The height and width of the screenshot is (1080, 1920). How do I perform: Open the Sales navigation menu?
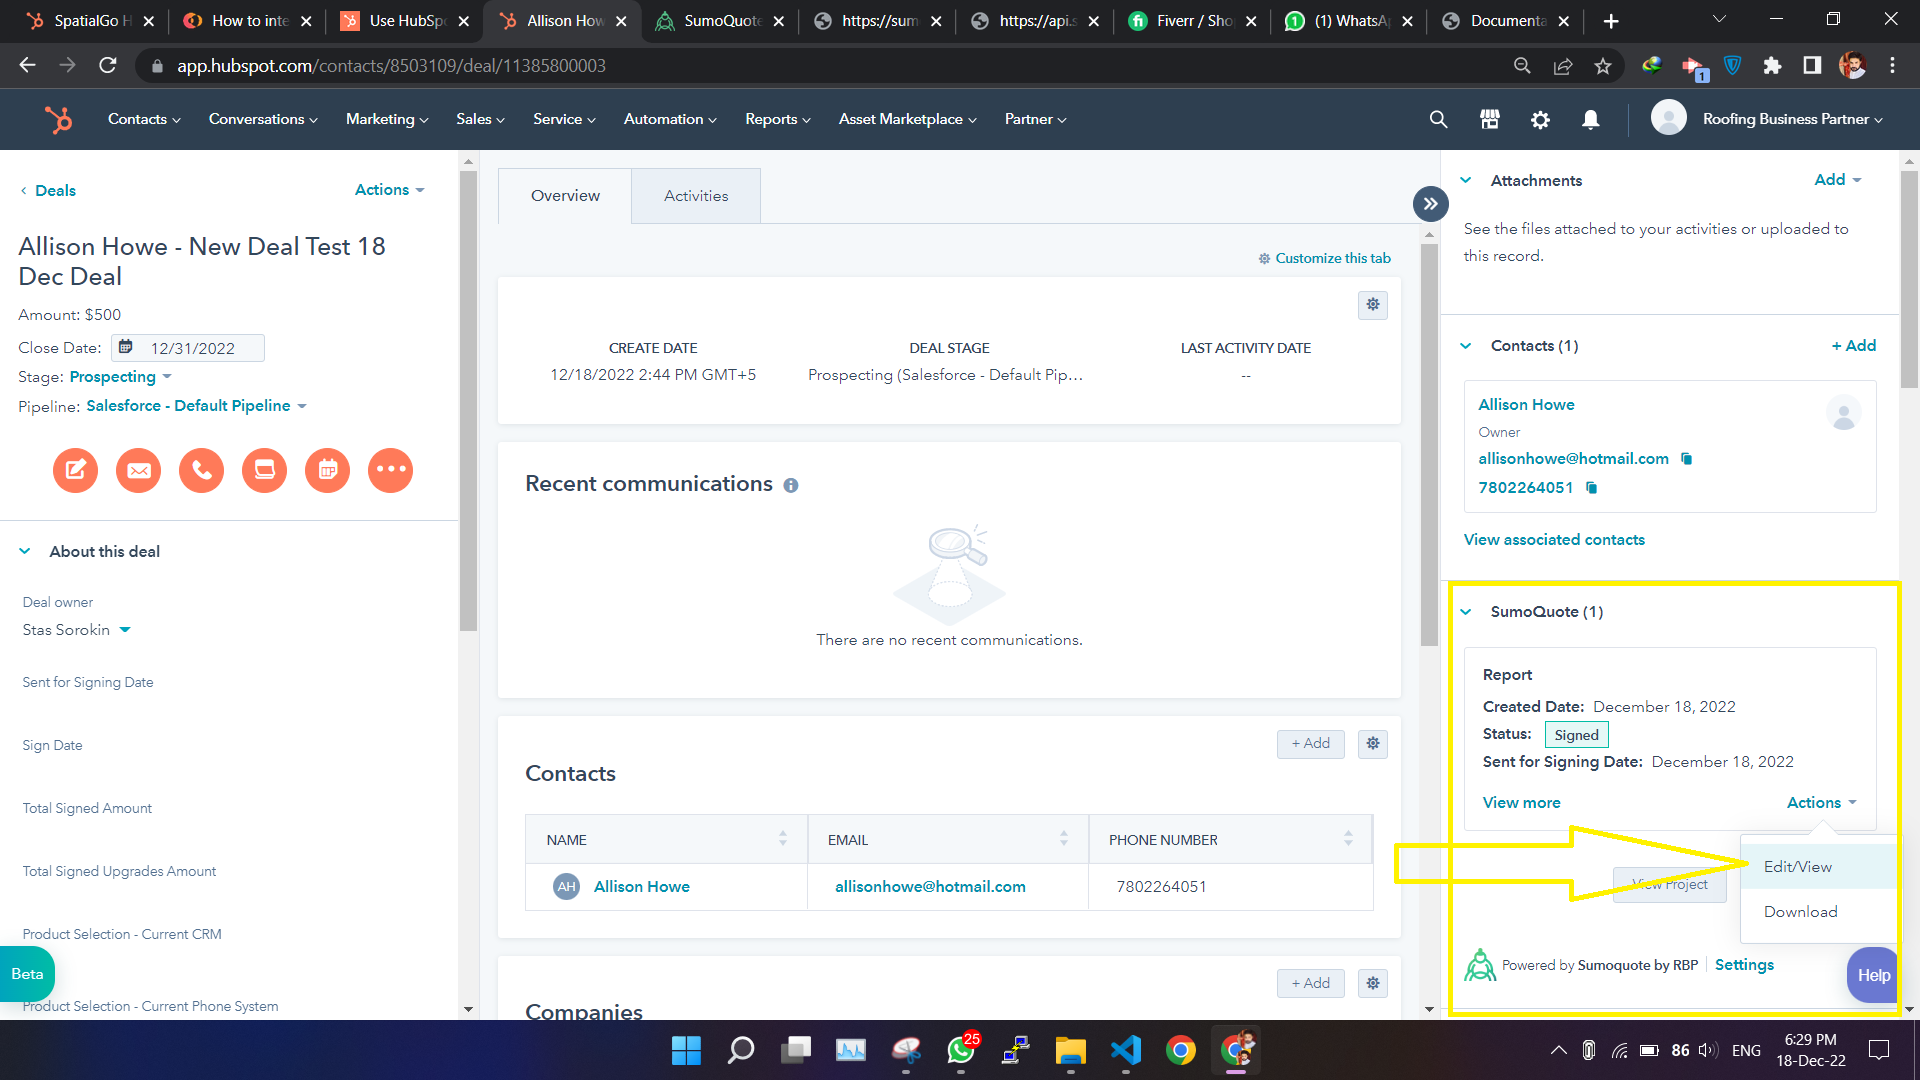click(480, 119)
